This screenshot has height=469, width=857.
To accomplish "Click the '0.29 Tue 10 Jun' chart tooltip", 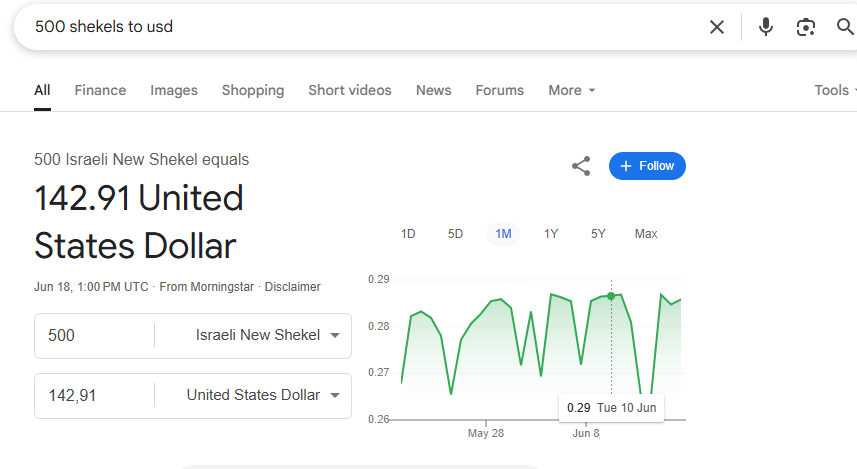I will tap(612, 408).
